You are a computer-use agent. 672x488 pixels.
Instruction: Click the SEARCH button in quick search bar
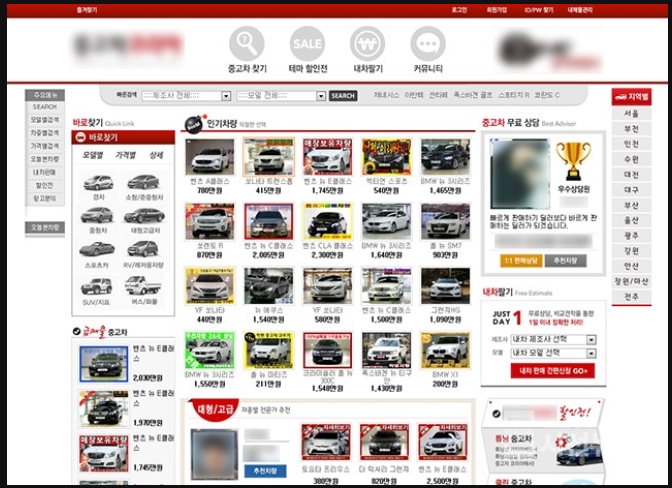coord(343,96)
